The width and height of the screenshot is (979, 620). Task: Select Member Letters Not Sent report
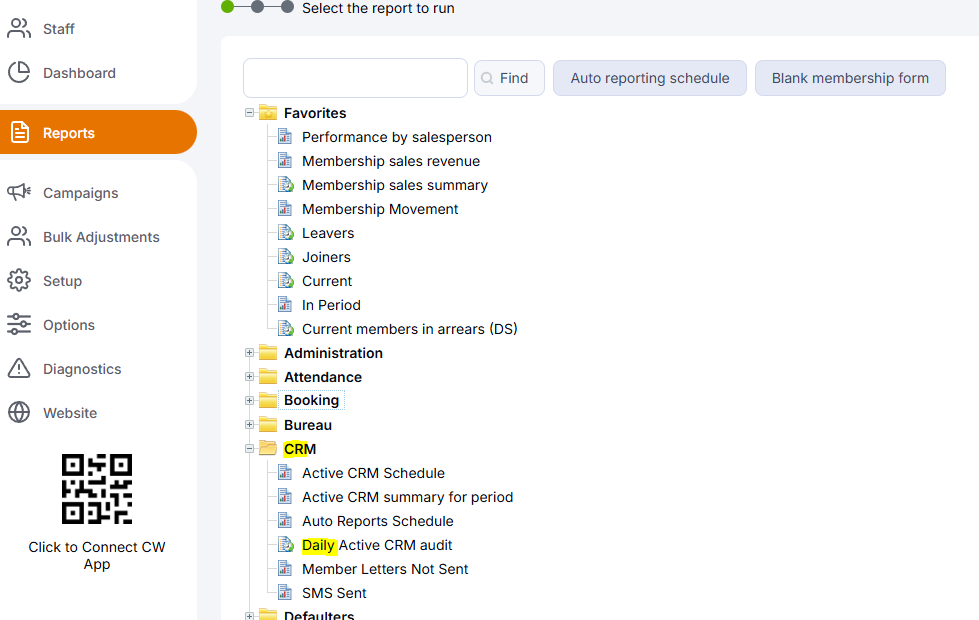(385, 569)
